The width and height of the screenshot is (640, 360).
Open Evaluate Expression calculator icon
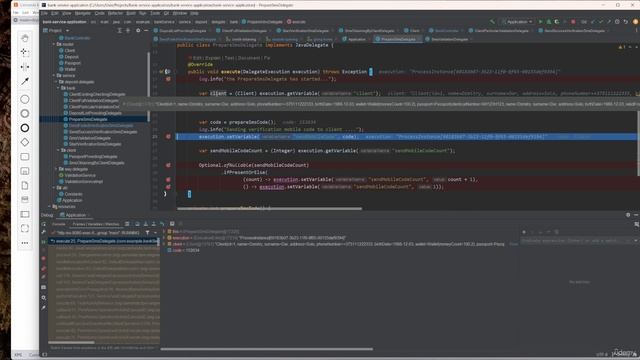pos(172,224)
